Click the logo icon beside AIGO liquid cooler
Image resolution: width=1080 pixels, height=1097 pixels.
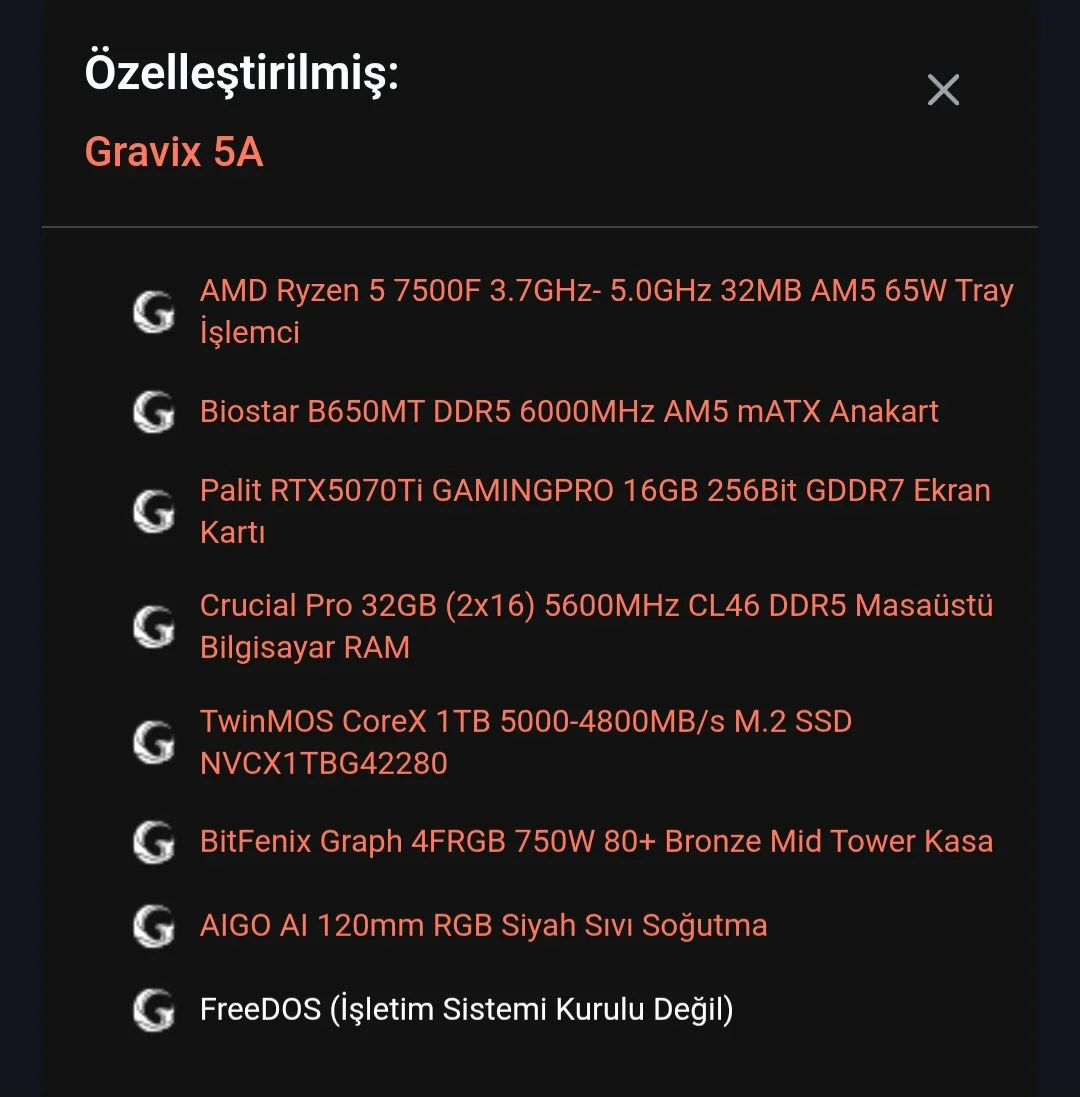point(154,925)
